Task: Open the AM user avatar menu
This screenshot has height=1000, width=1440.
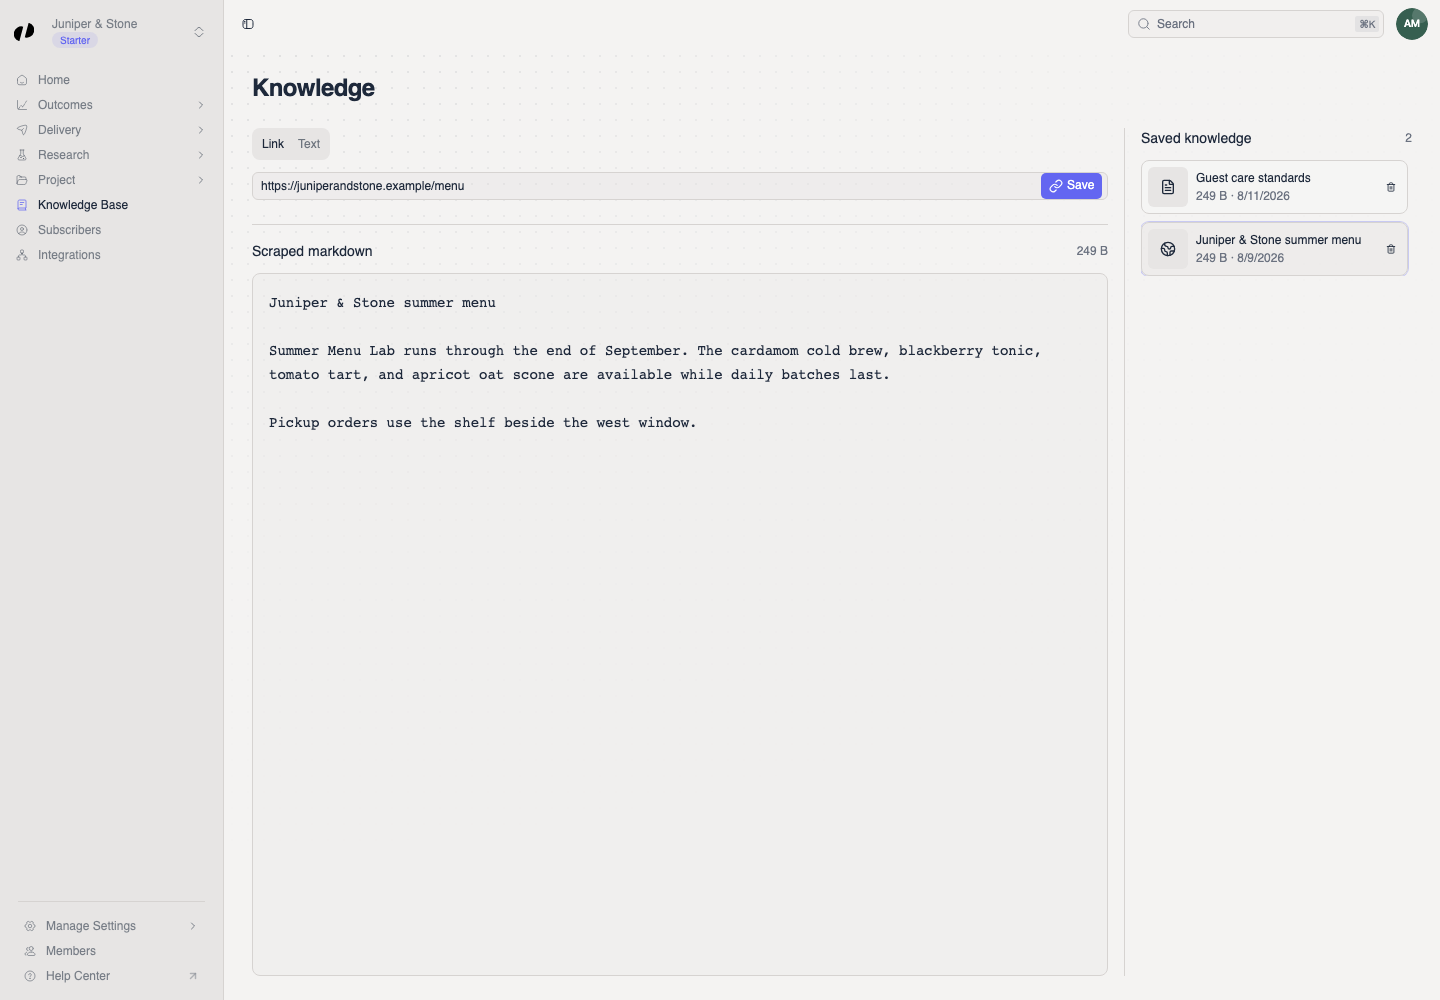Action: pos(1412,24)
